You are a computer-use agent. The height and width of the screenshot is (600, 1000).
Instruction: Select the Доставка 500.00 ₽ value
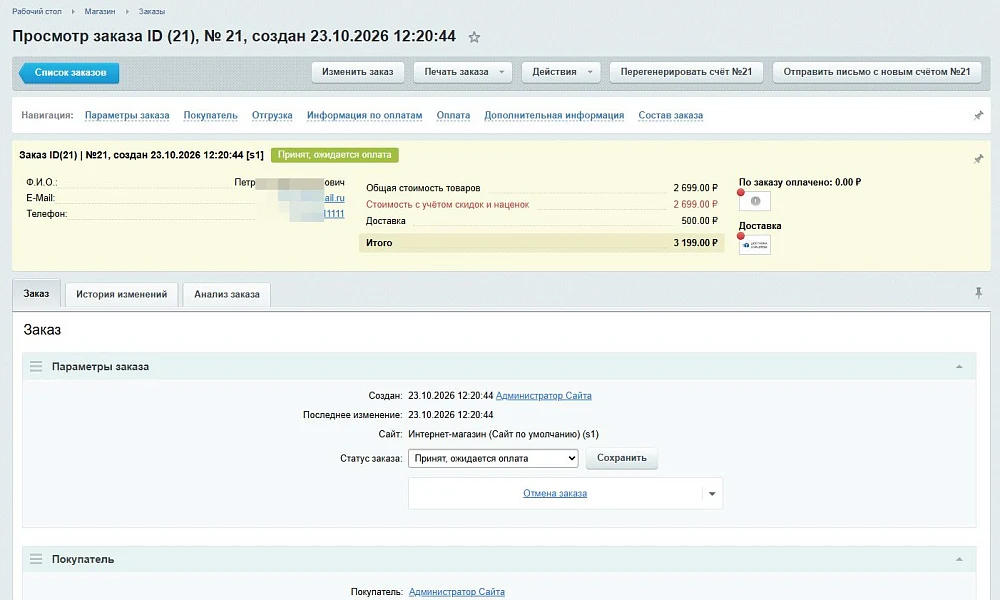pos(699,221)
